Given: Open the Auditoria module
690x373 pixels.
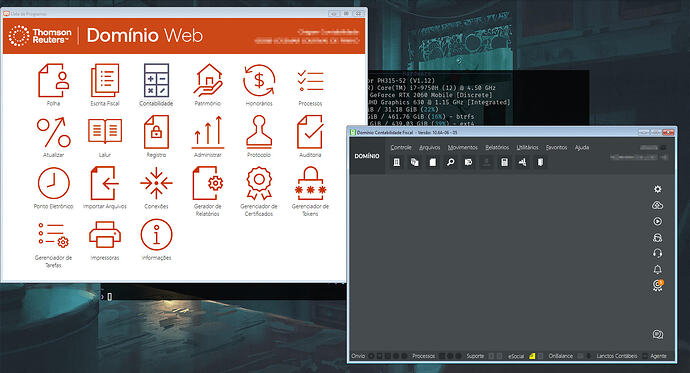Looking at the screenshot, I should click(x=310, y=132).
